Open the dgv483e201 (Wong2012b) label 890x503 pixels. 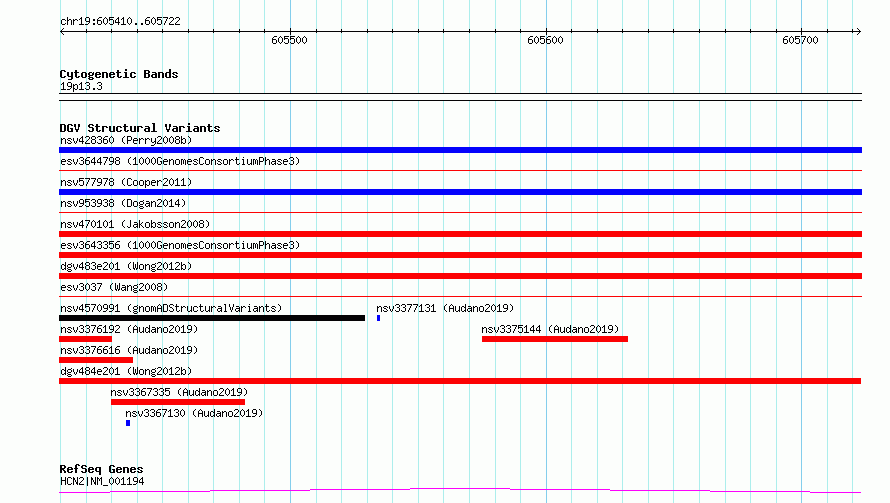click(x=126, y=266)
